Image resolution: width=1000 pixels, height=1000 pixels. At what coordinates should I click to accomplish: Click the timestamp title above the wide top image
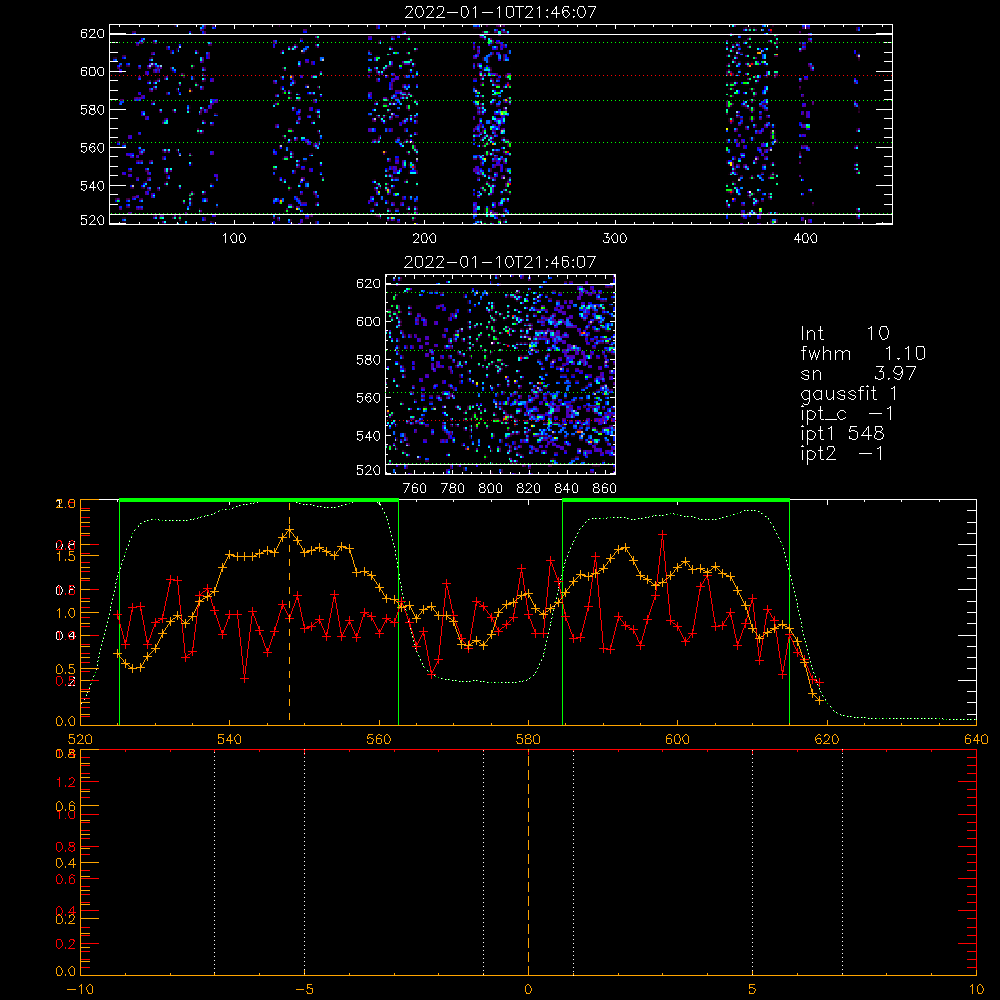pos(501,12)
